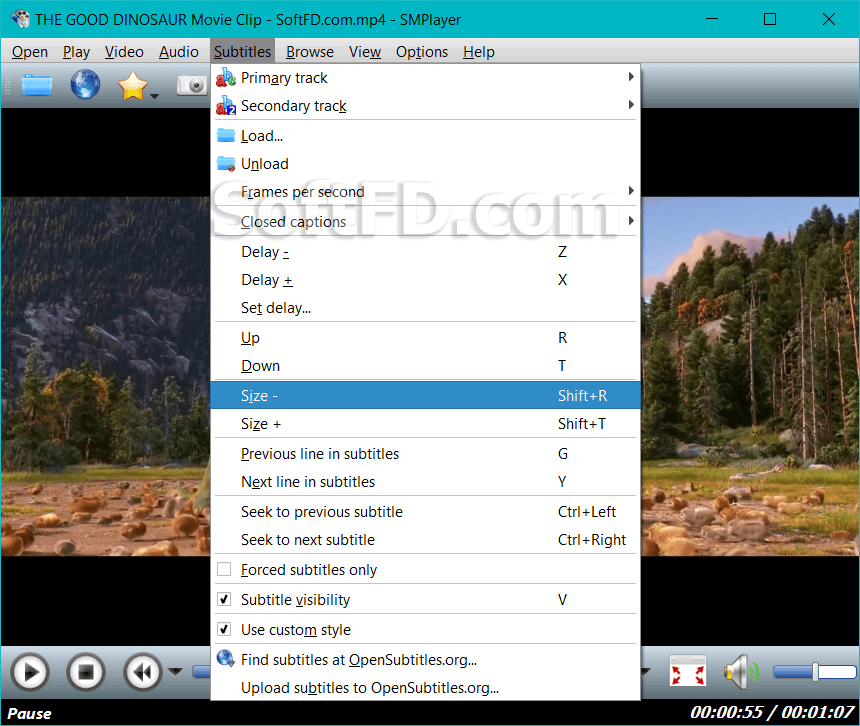Close the Subtitles menu from menu bar

click(x=242, y=52)
